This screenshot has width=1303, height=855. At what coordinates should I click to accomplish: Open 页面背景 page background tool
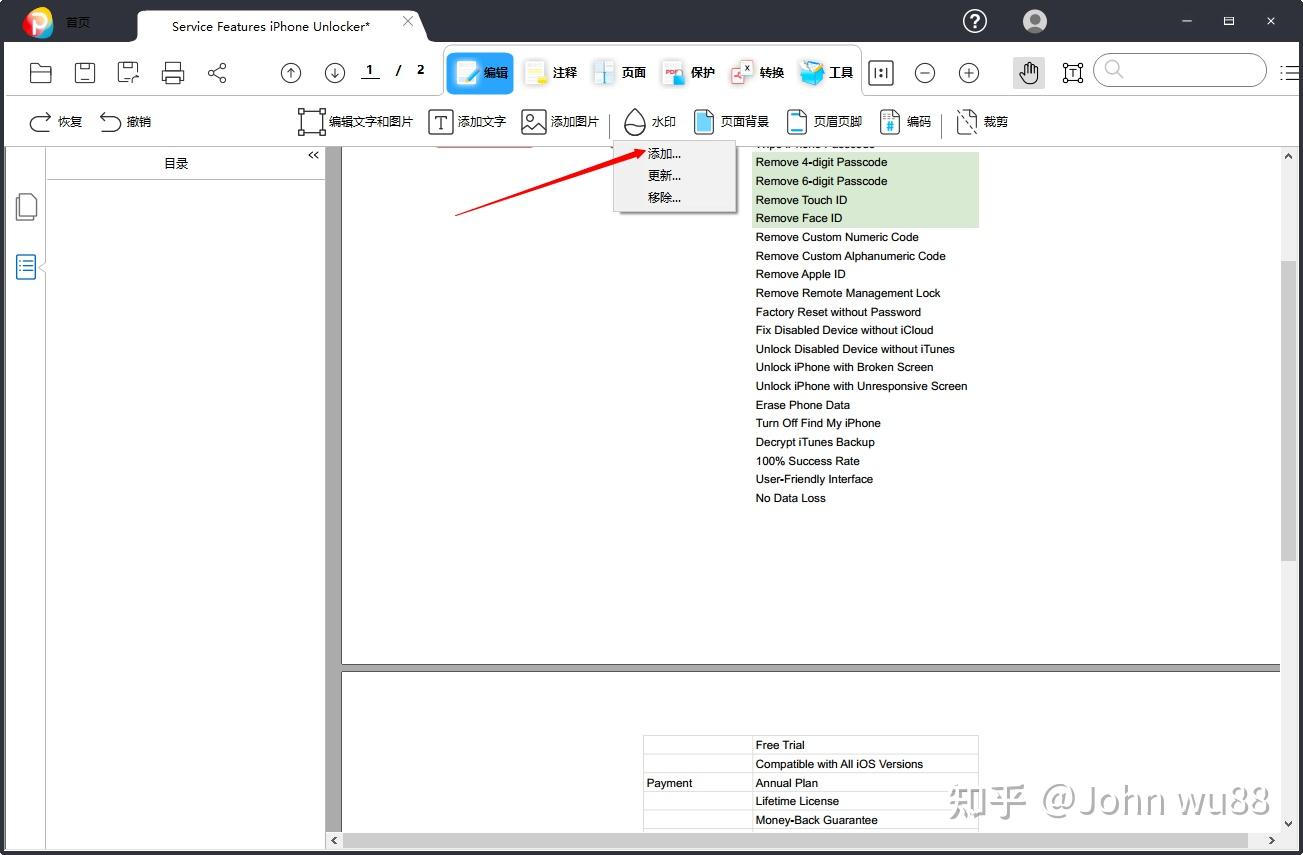(732, 121)
